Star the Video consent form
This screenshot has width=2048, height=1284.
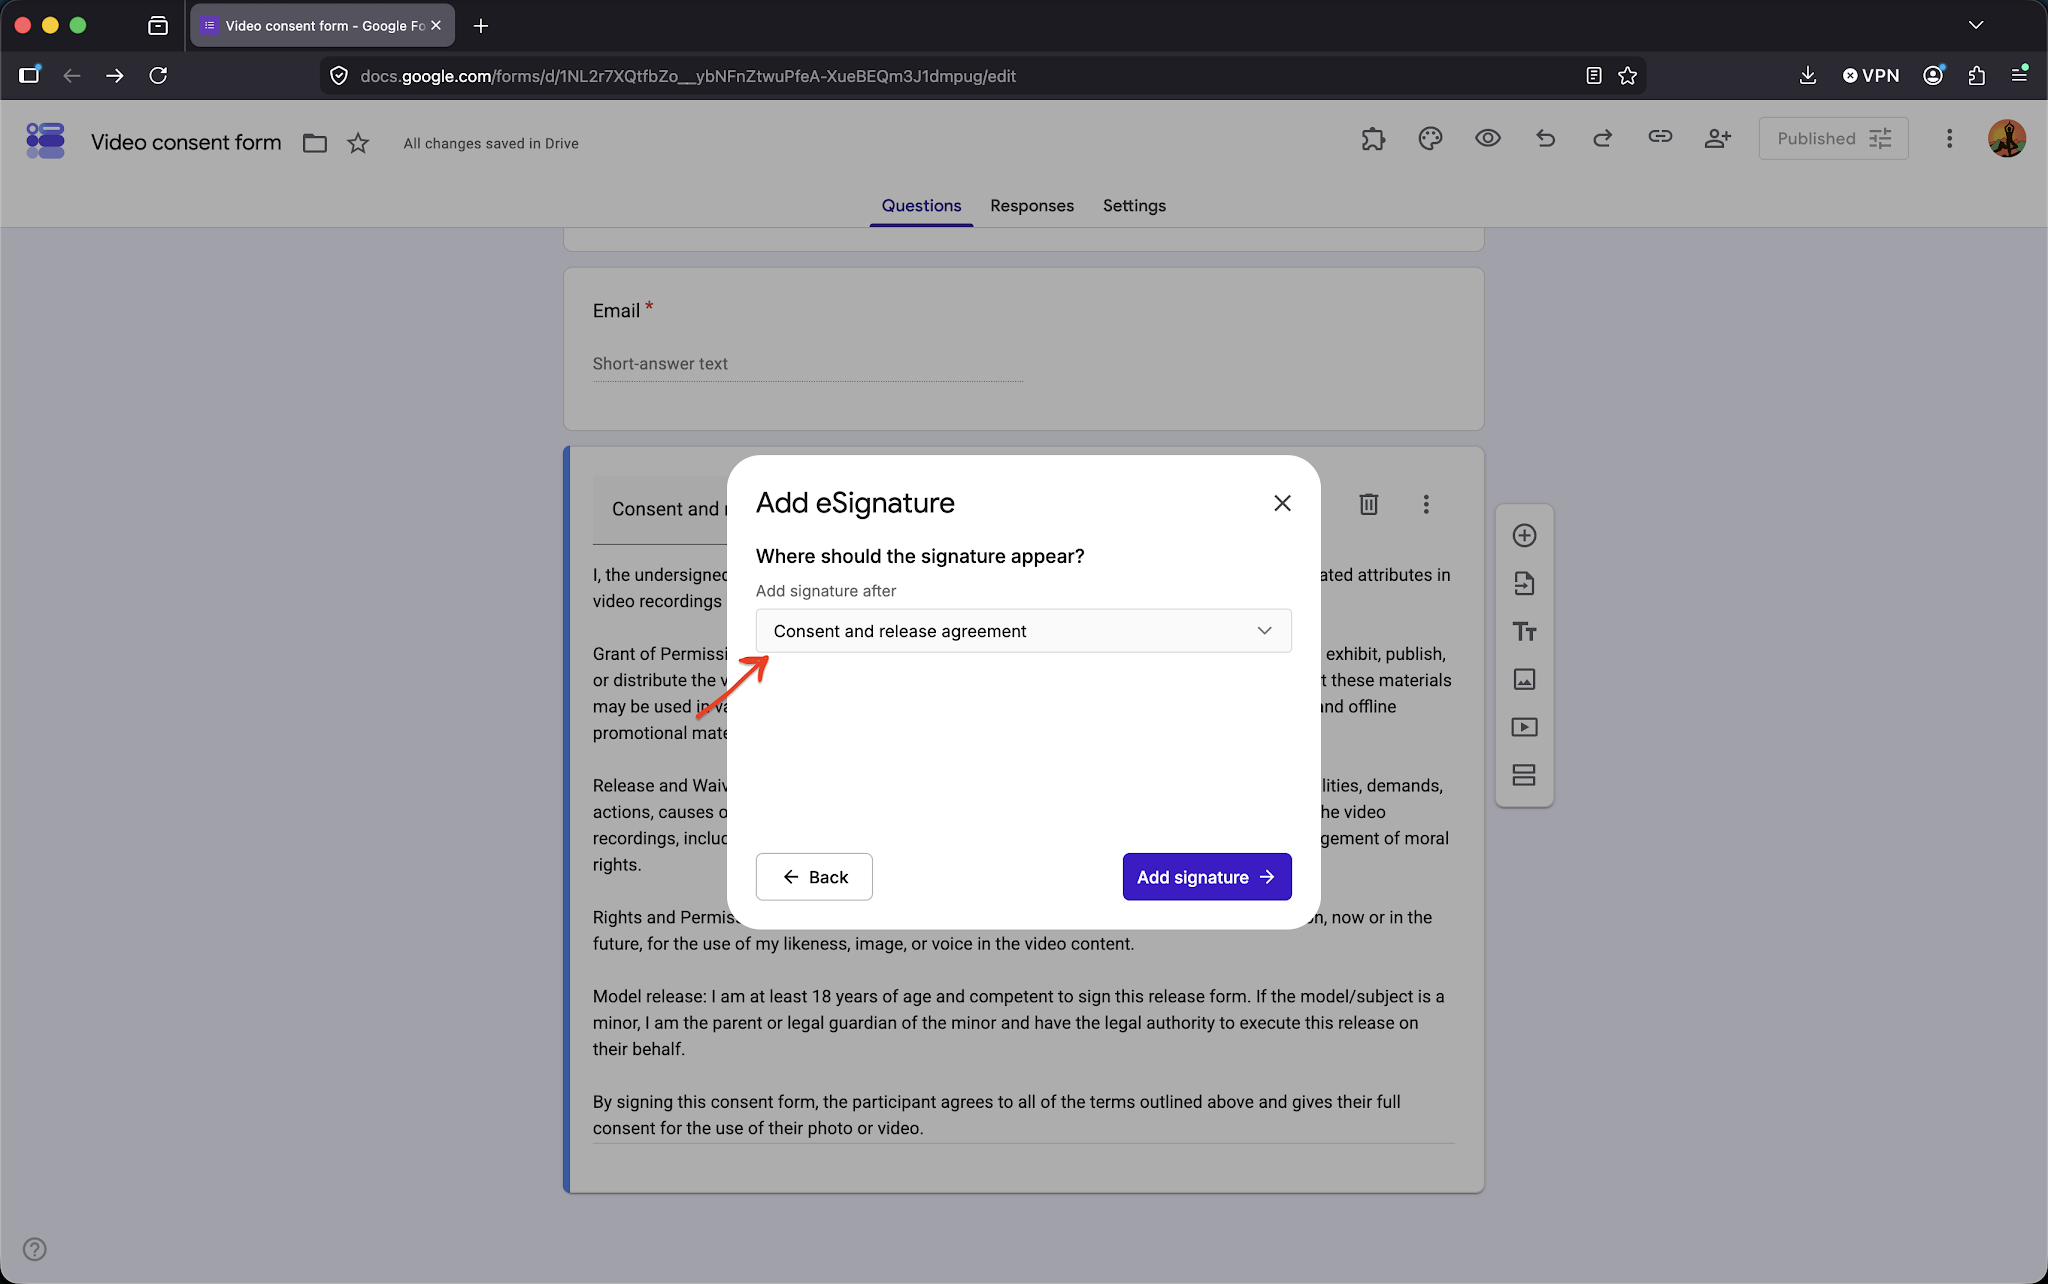pos(358,143)
